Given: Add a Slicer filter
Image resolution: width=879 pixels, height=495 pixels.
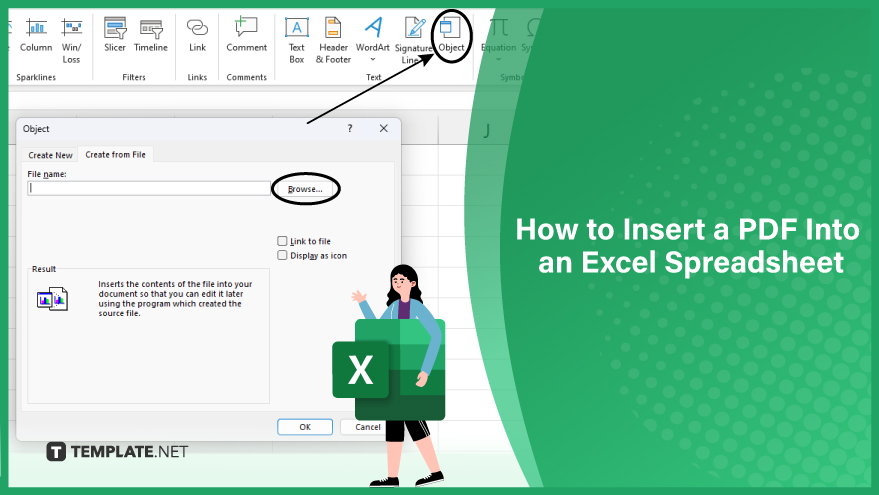Looking at the screenshot, I should (x=115, y=35).
